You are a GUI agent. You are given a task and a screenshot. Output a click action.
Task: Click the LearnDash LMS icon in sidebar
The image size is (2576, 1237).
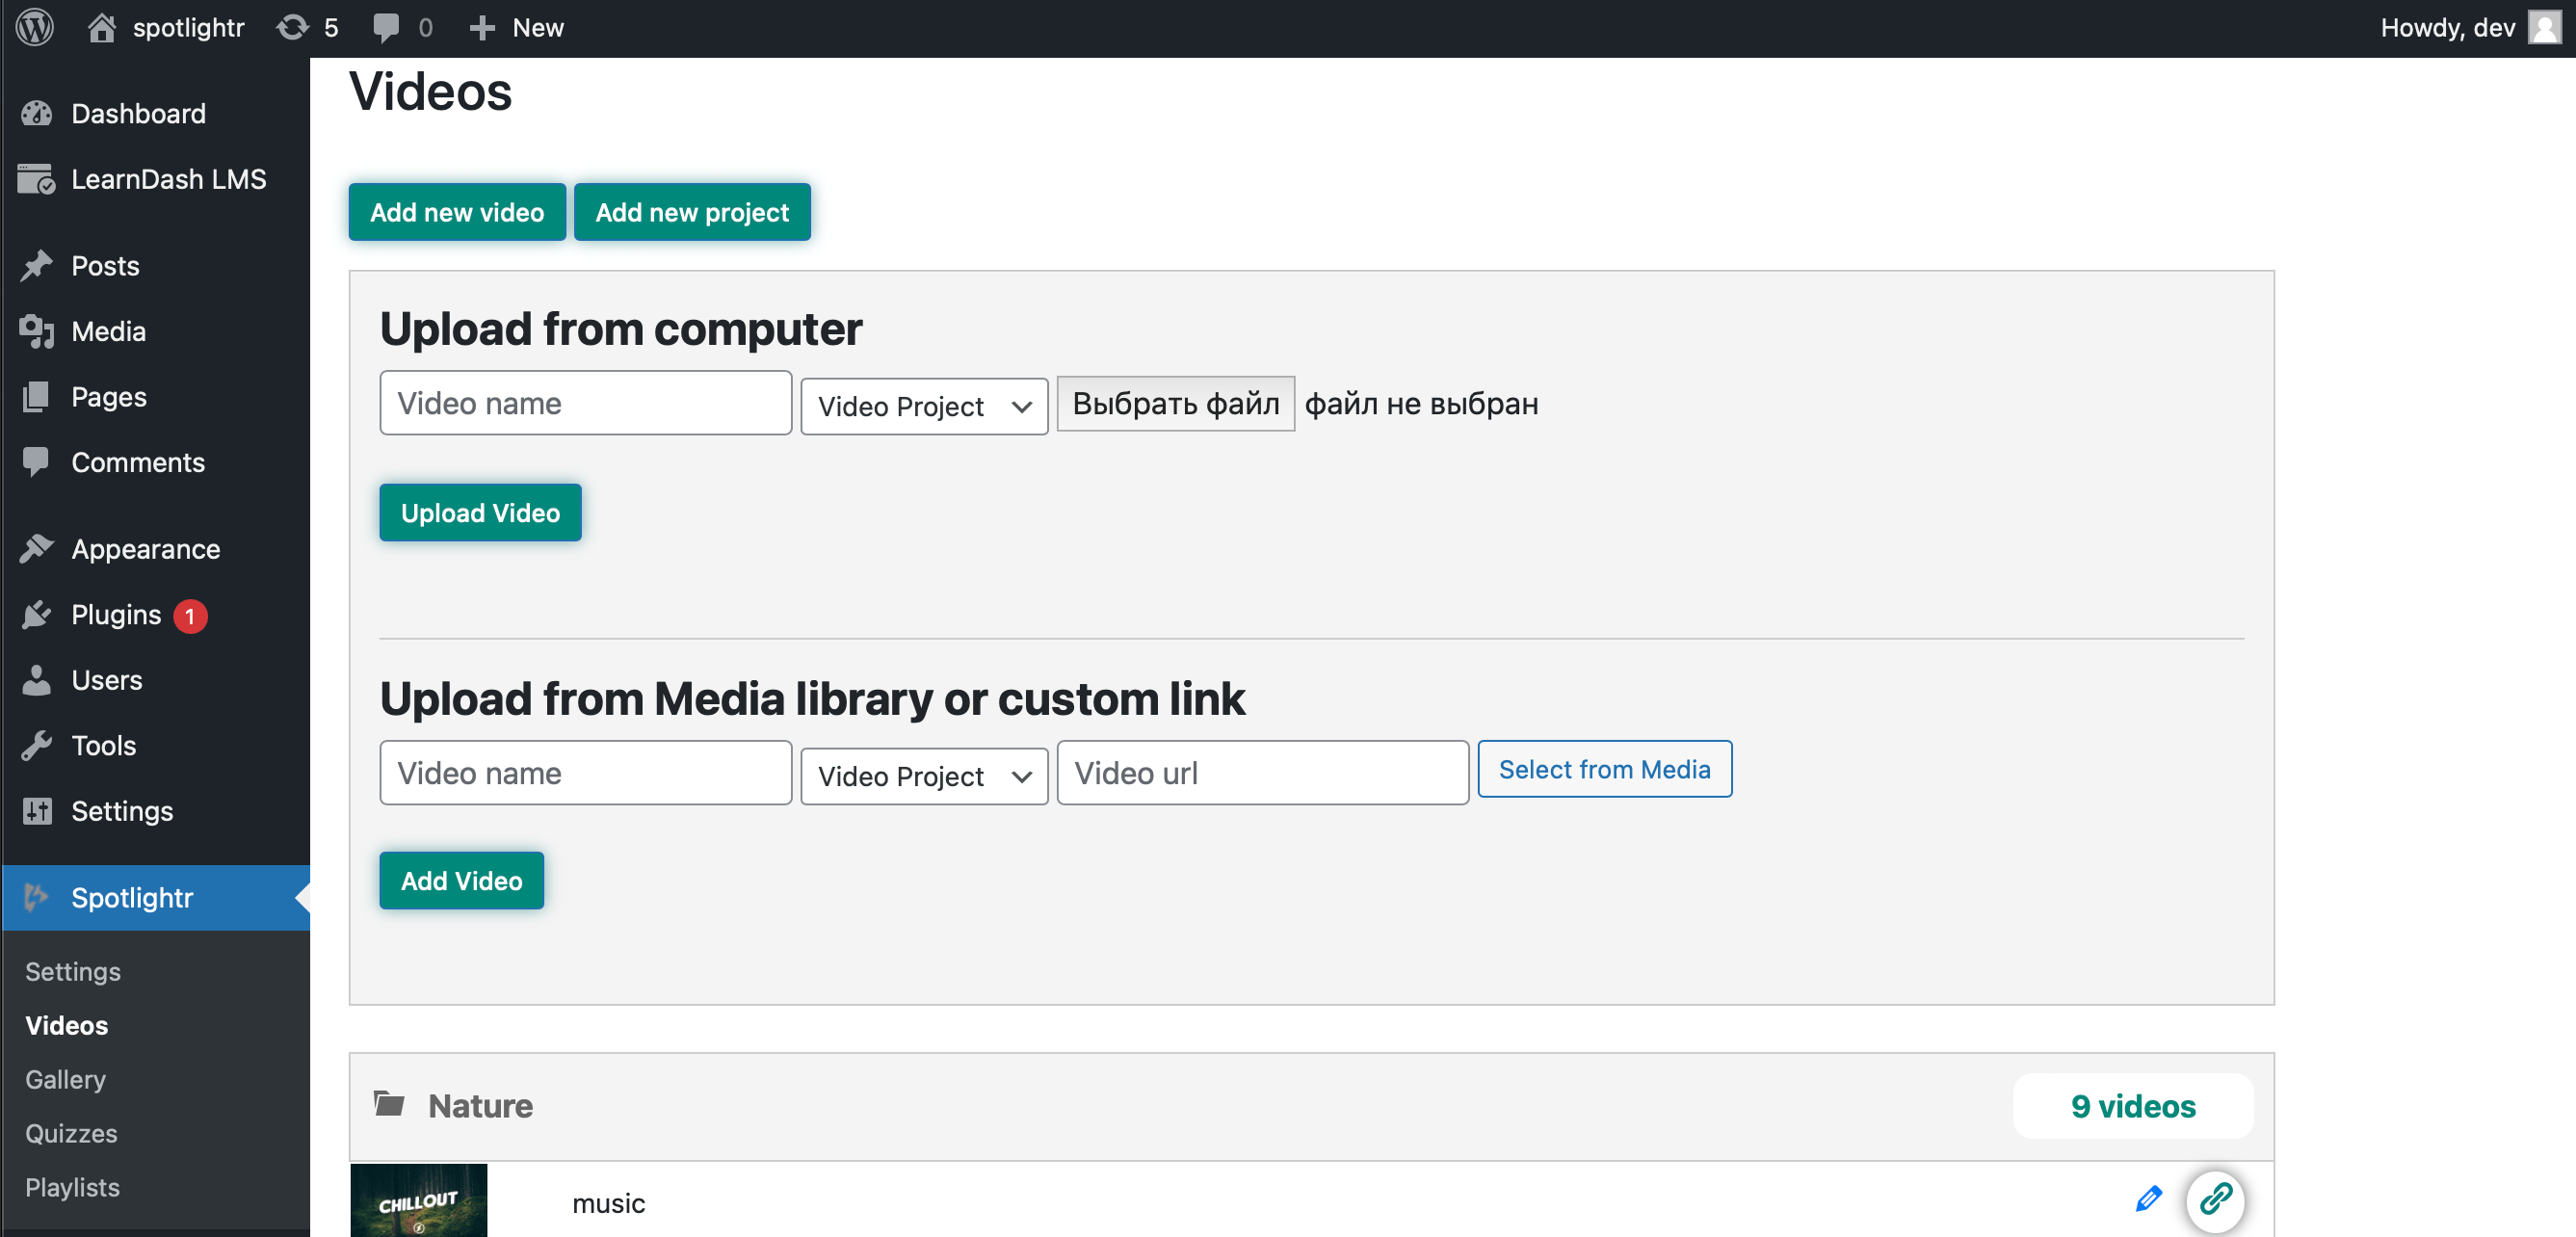click(37, 179)
